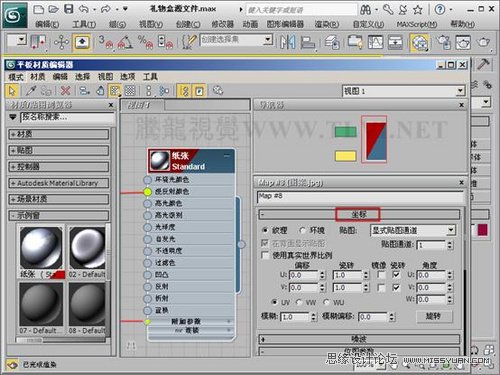
Task: Open the 视图 1 dropdown
Action: pyautogui.click(x=403, y=91)
